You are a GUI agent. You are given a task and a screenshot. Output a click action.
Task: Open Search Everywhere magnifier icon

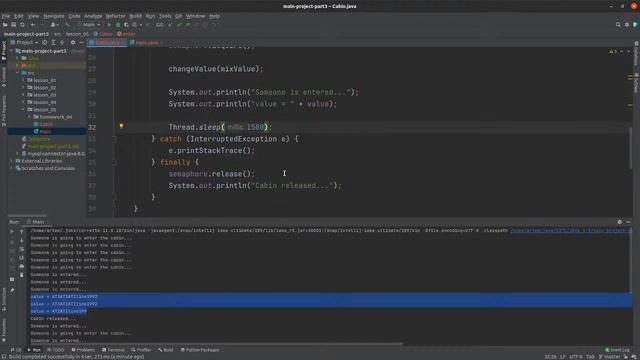pos(618,25)
